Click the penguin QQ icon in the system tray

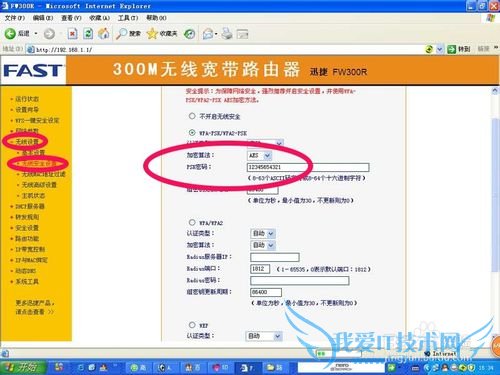[x=445, y=368]
